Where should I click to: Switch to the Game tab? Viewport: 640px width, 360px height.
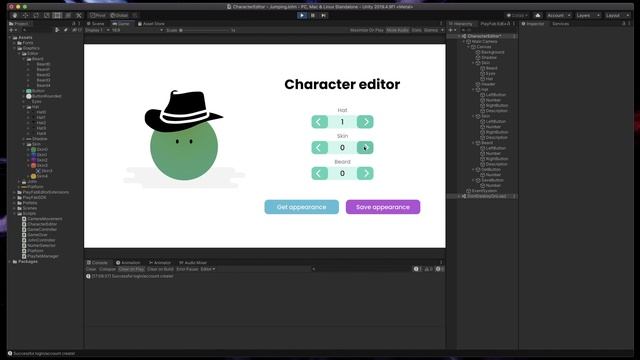121,24
